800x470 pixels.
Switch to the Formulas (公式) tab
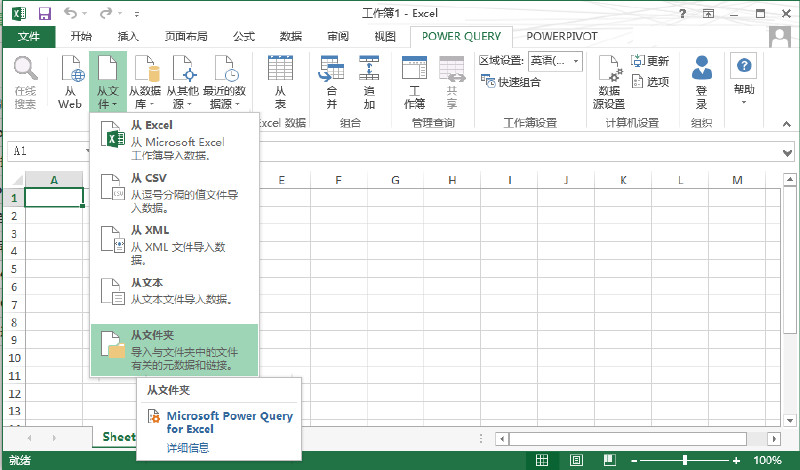click(x=244, y=36)
